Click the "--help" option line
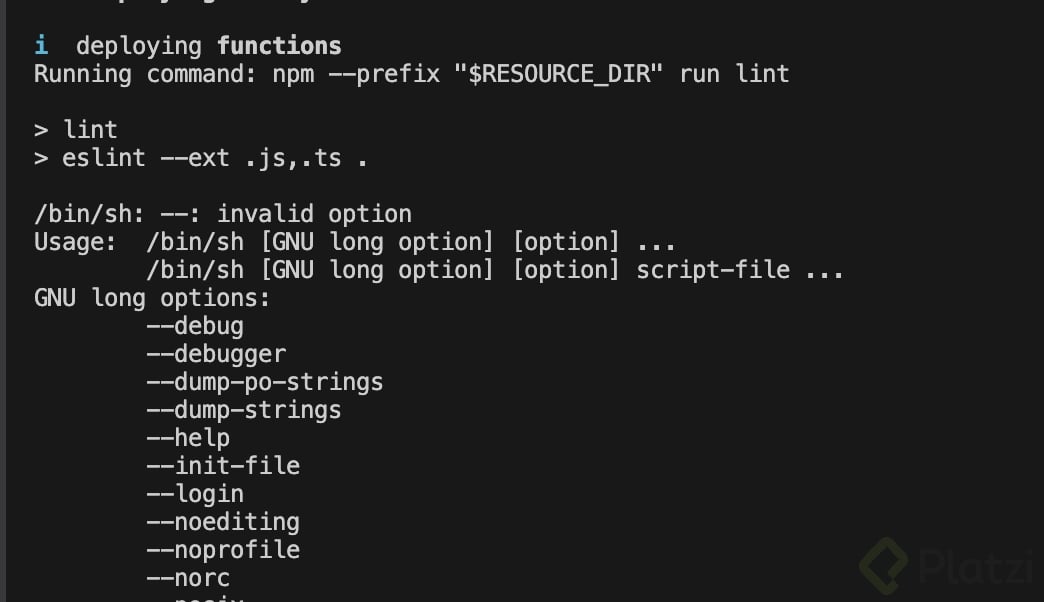This screenshot has width=1044, height=602. pyautogui.click(x=188, y=438)
